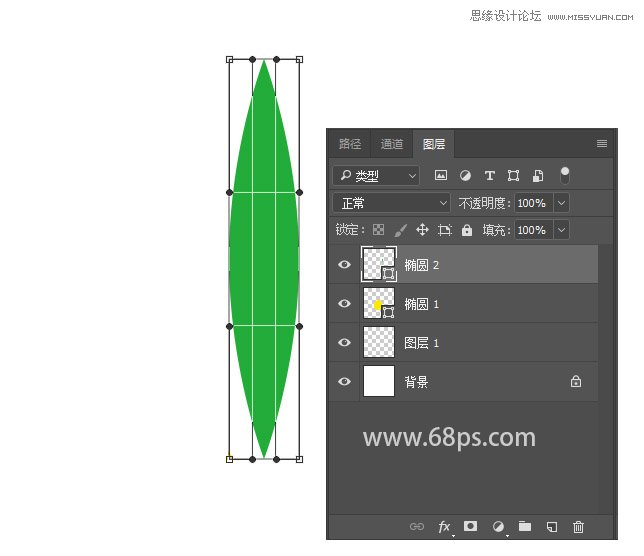Hide the 椭圆 2 layer
This screenshot has height=556, width=644.
pos(344,264)
